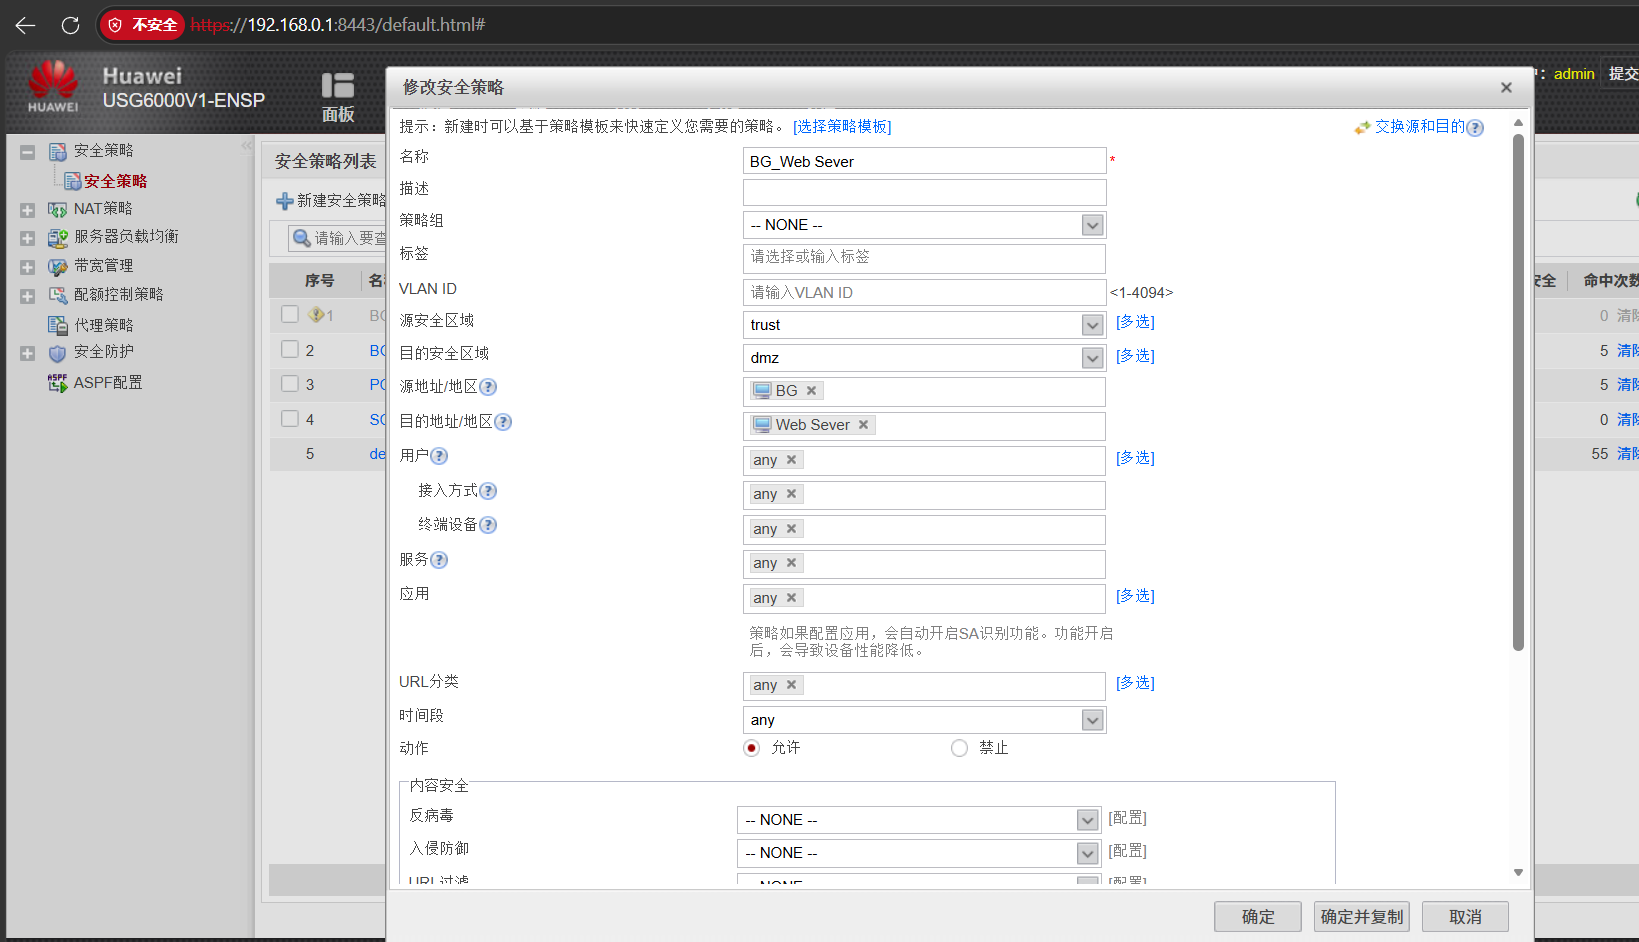1639x942 pixels.
Task: Reload the page with the refresh icon
Action: point(70,25)
